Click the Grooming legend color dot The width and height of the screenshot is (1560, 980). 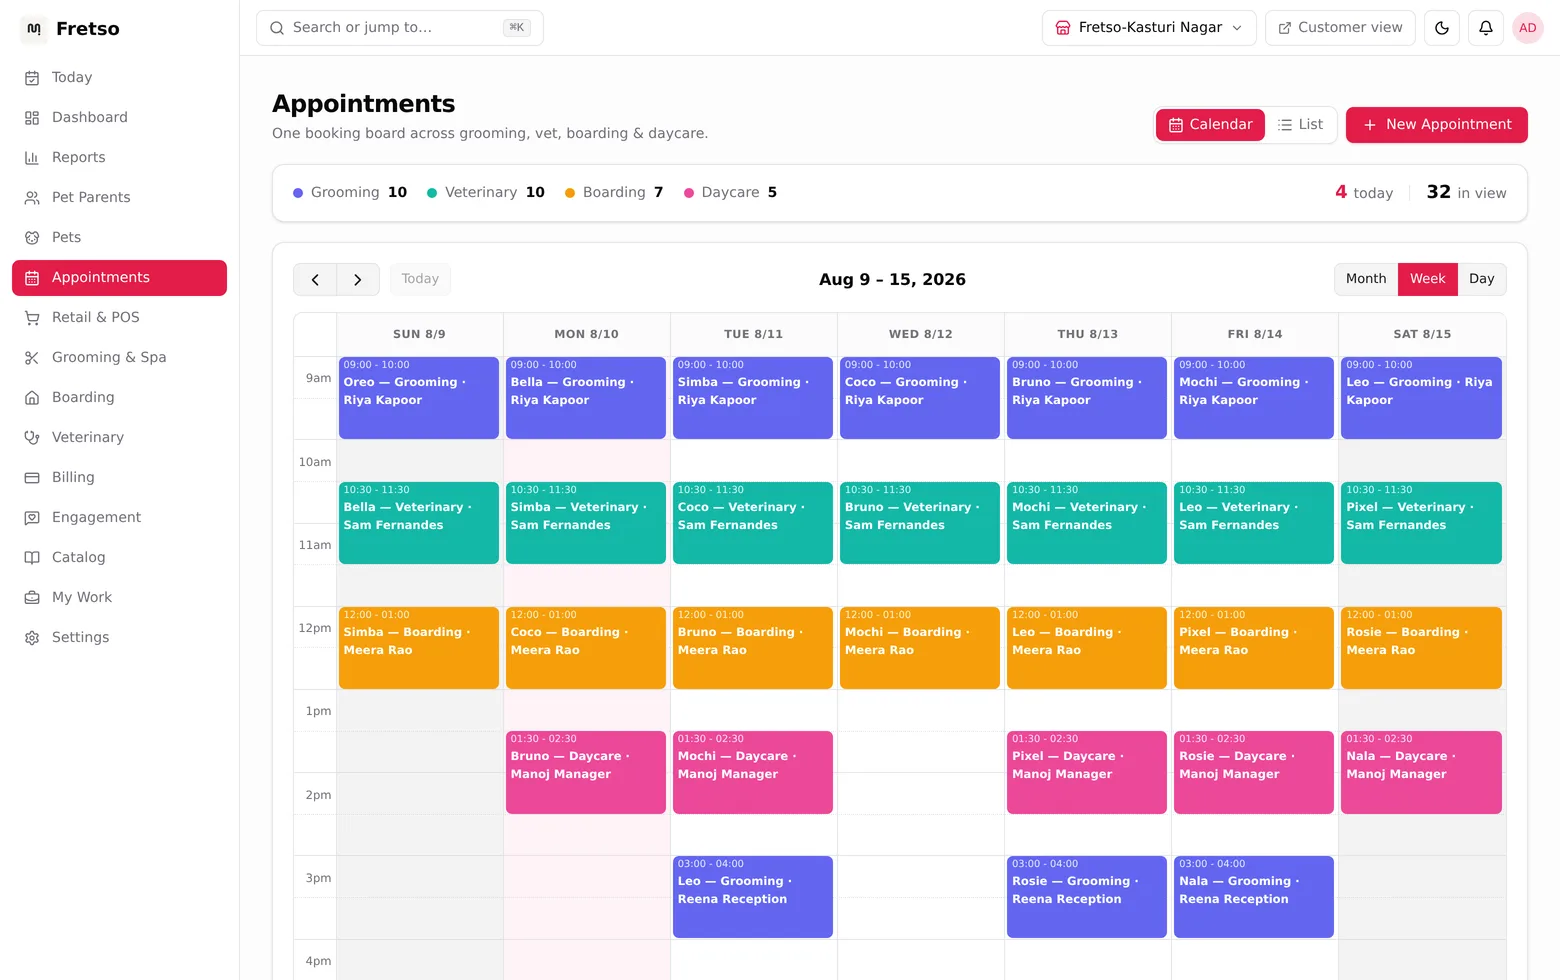point(298,193)
